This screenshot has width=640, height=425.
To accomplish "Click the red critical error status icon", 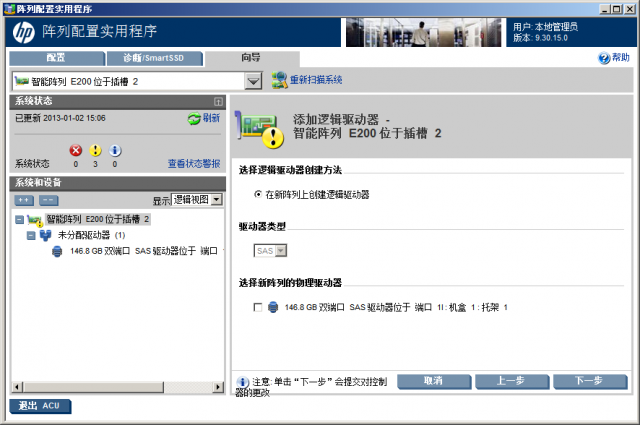I will 76,151.
